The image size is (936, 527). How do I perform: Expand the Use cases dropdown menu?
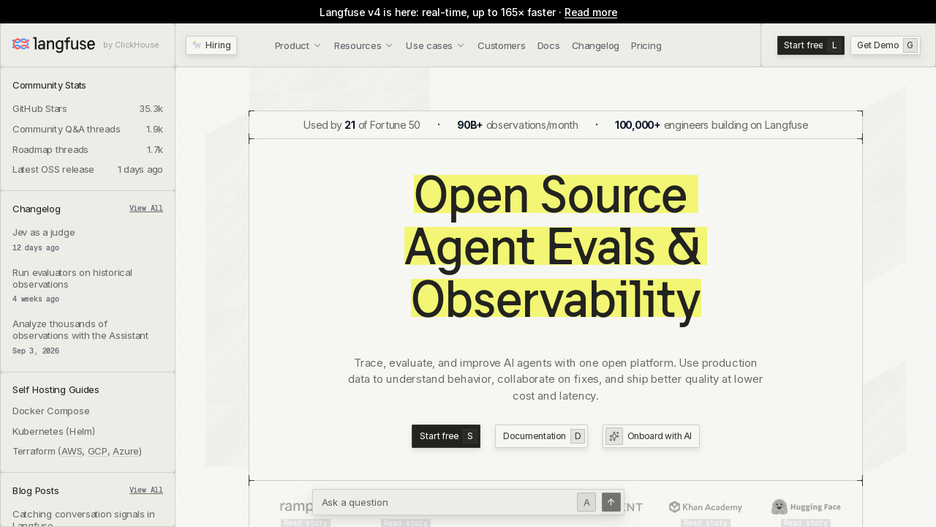click(435, 46)
